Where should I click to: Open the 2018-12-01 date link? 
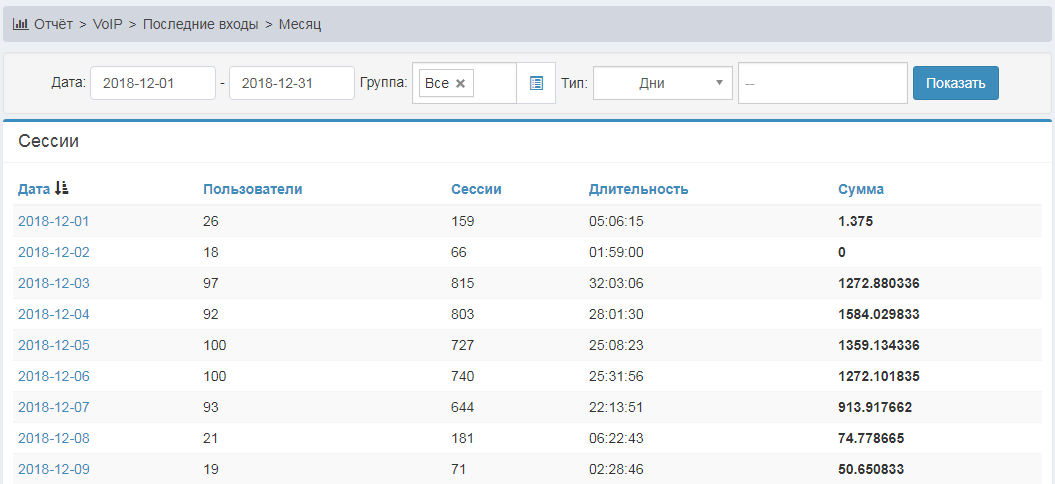[53, 221]
